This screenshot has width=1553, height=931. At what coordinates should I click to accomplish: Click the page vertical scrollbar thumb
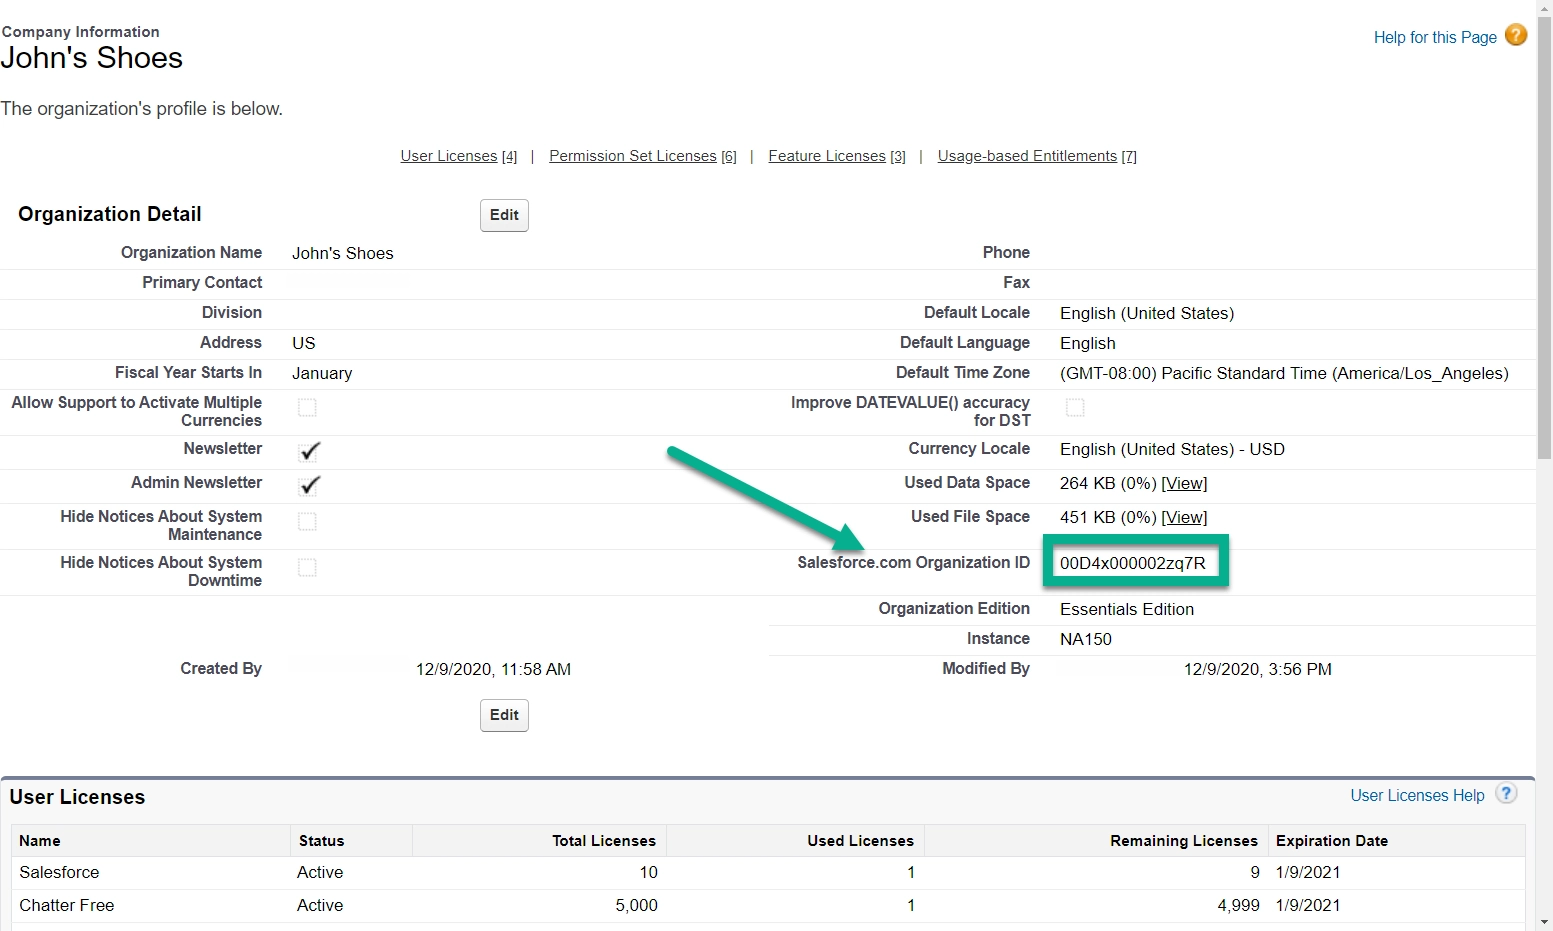click(1545, 237)
